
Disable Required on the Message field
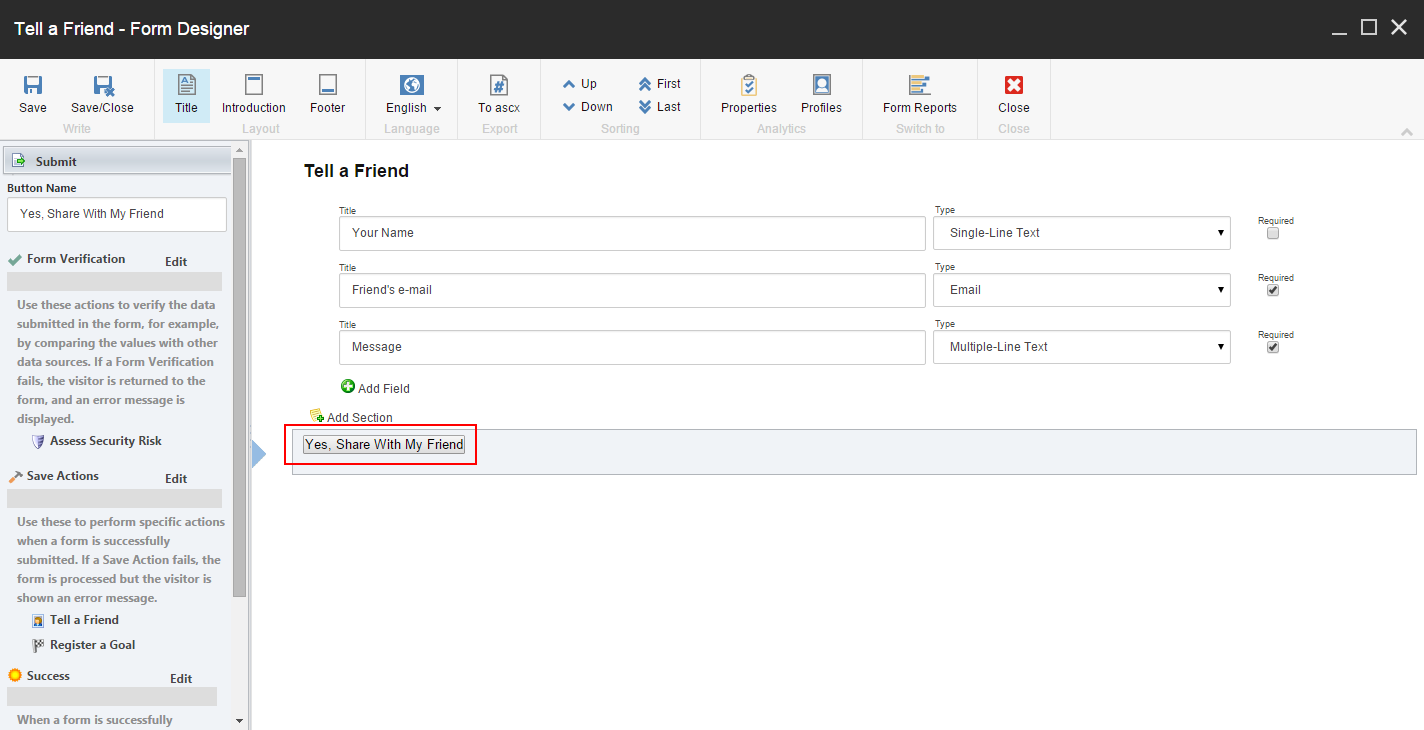coord(1272,347)
